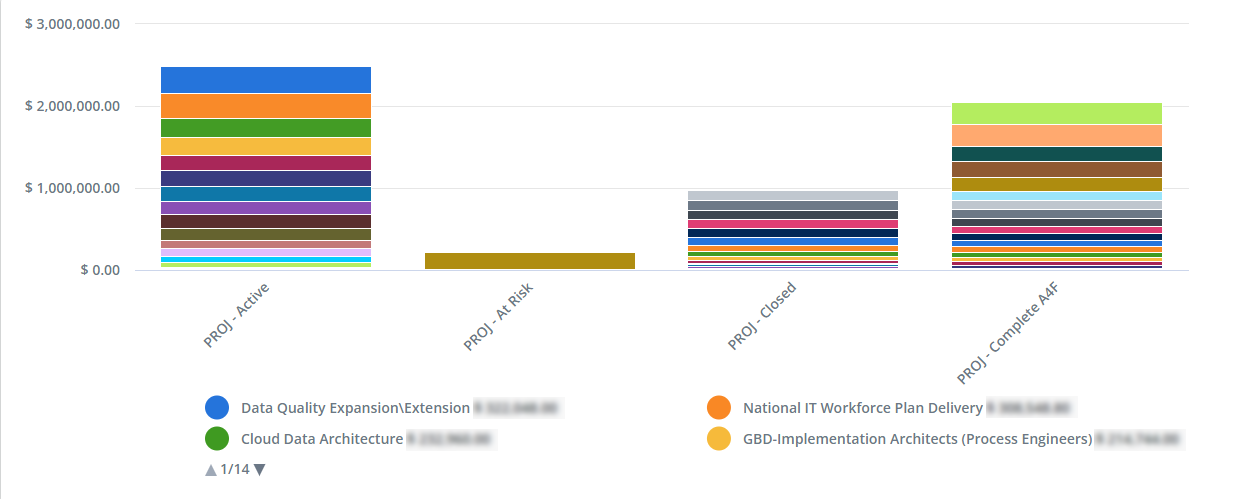Click light green top segment of Complete A4F bar
The height and width of the screenshot is (499, 1234).
click(x=1057, y=113)
